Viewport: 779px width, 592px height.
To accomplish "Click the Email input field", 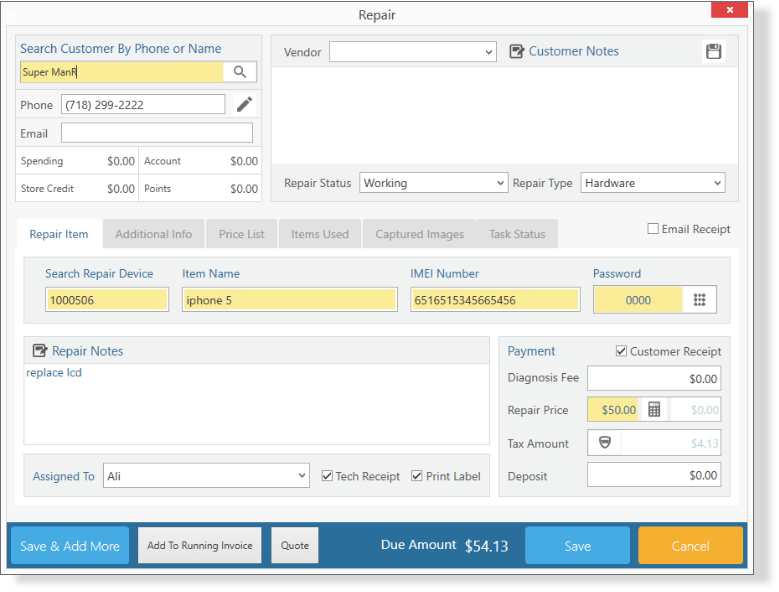I will pos(157,133).
